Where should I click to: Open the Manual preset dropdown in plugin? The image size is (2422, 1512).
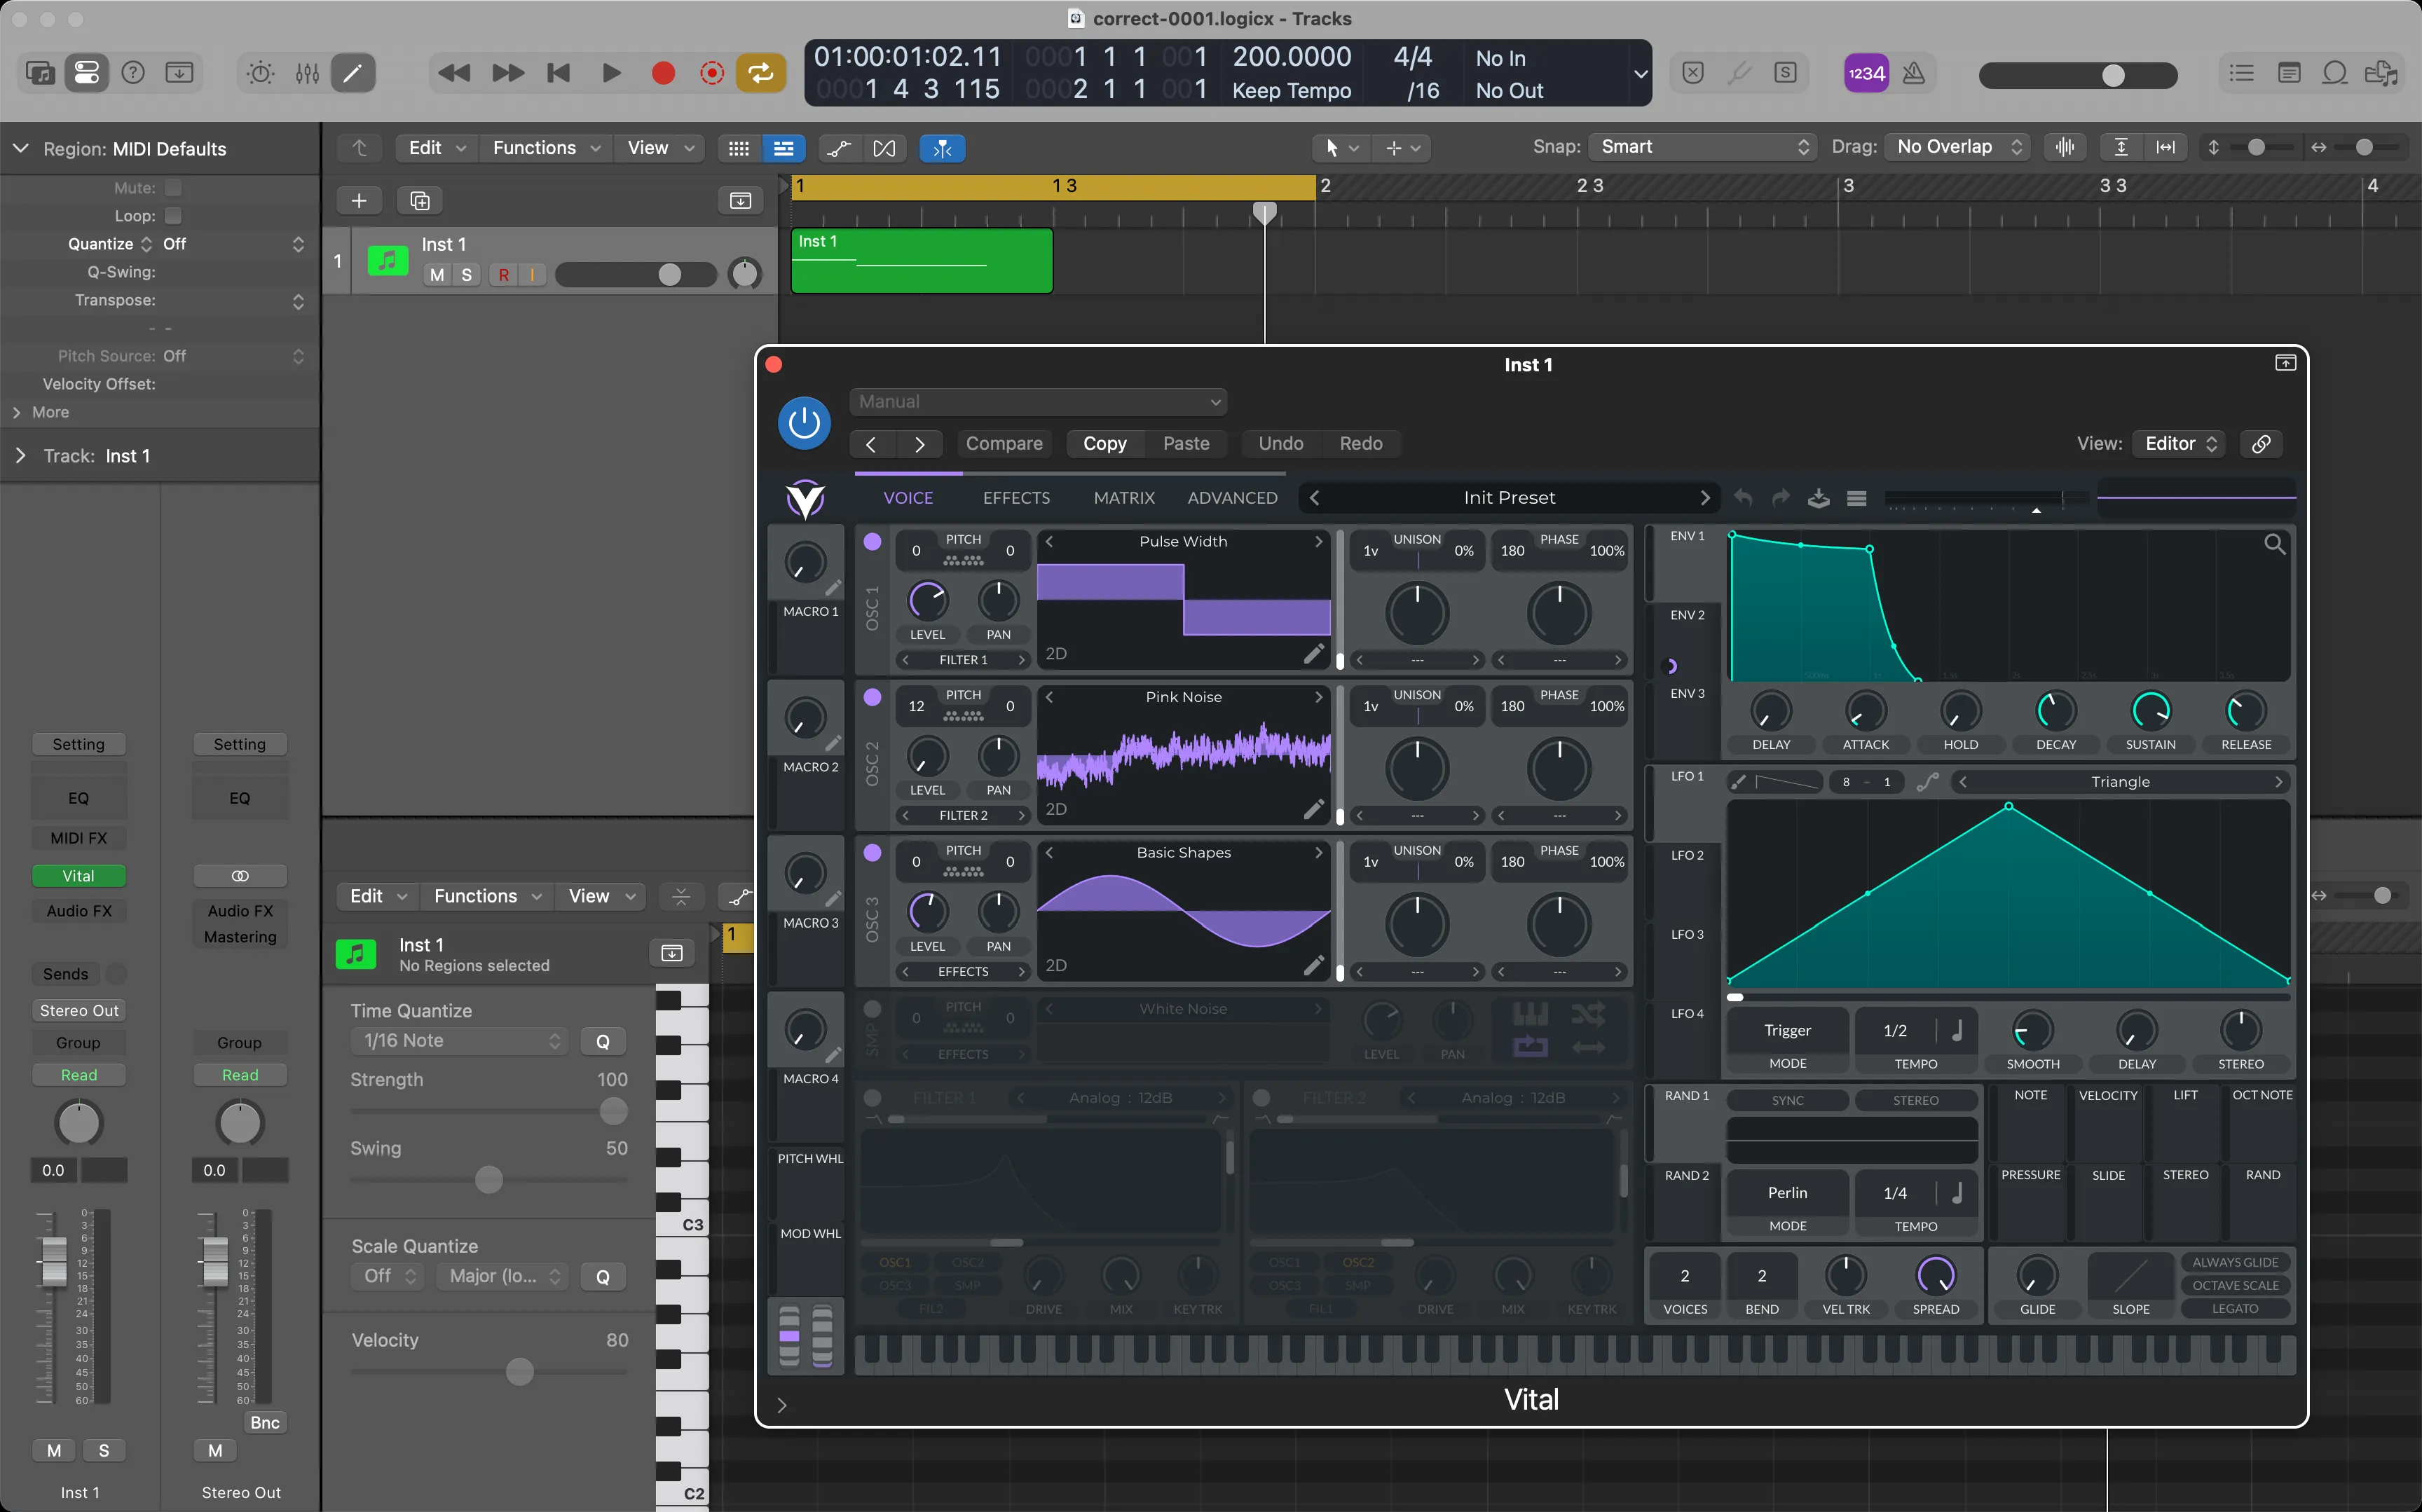tap(1038, 402)
